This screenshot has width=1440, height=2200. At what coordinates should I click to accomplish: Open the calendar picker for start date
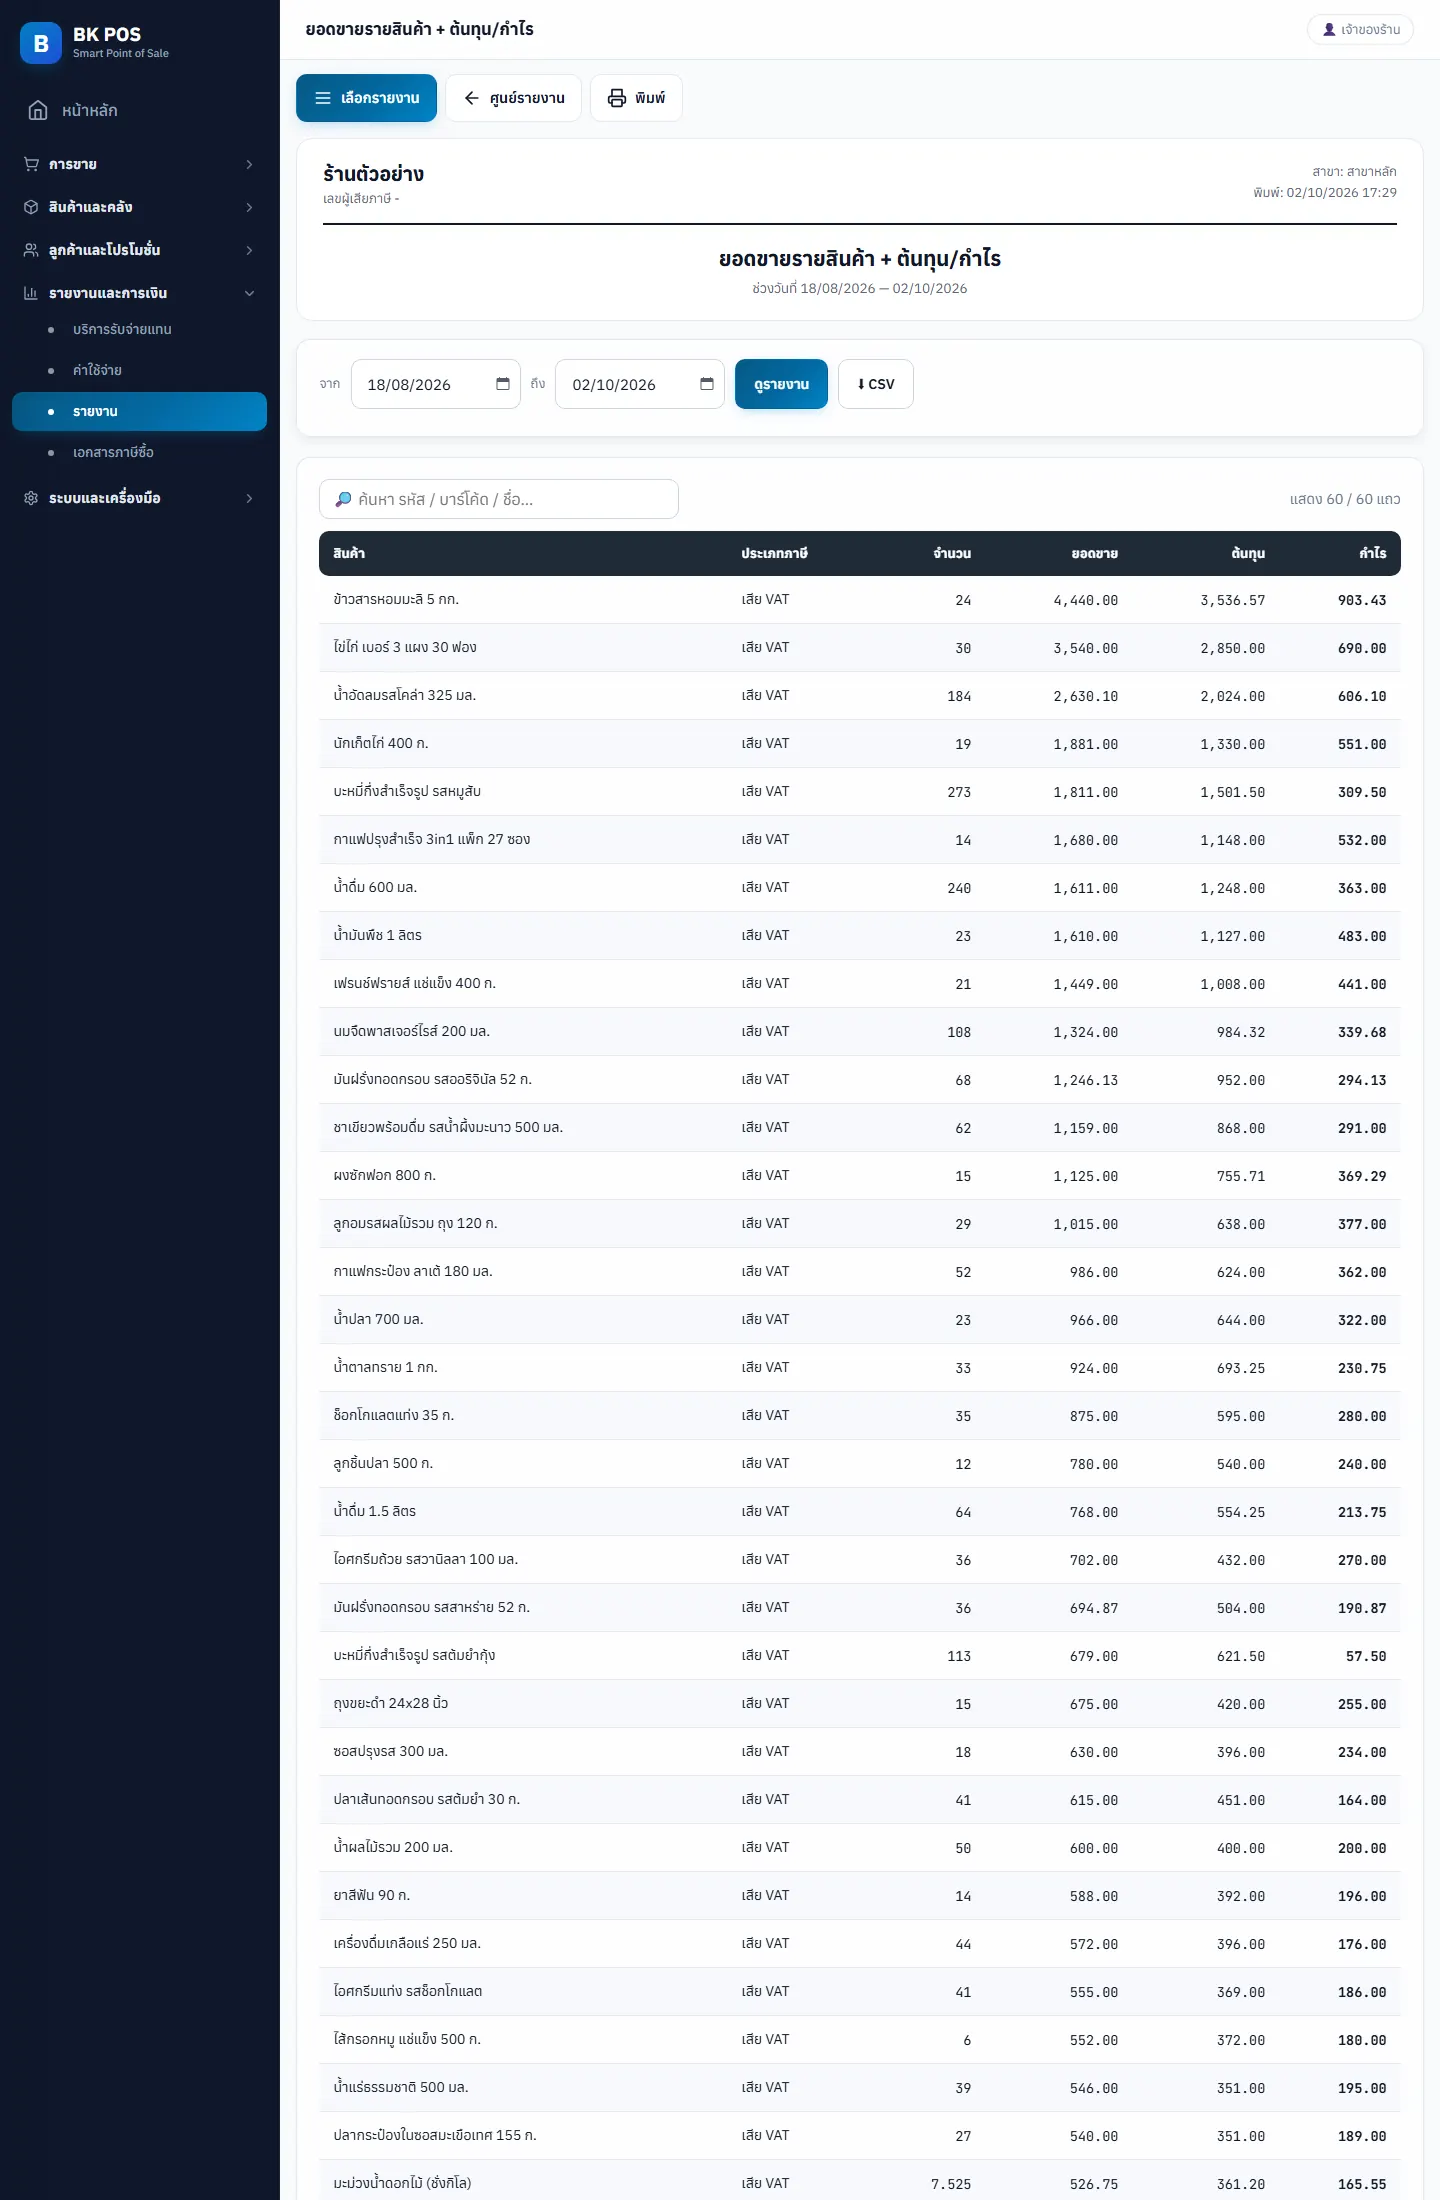pos(503,384)
